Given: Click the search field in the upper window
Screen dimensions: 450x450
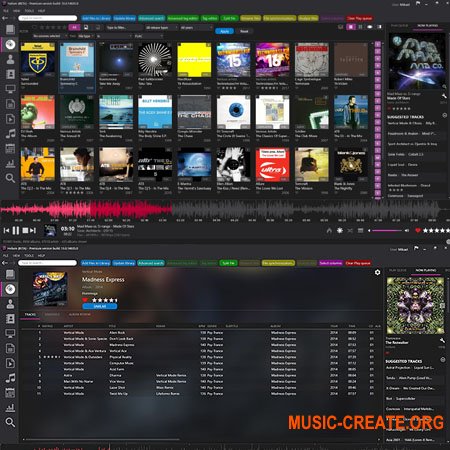Looking at the screenshot, I should pyautogui.click(x=48, y=18).
